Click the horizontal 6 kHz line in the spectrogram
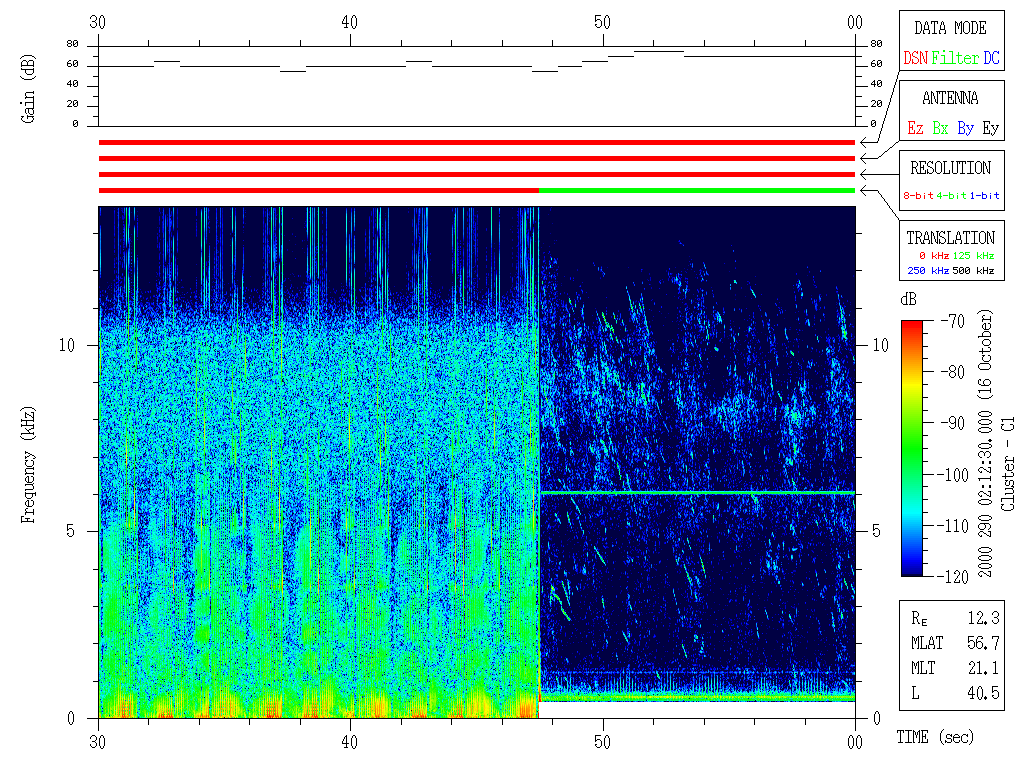 (x=697, y=493)
